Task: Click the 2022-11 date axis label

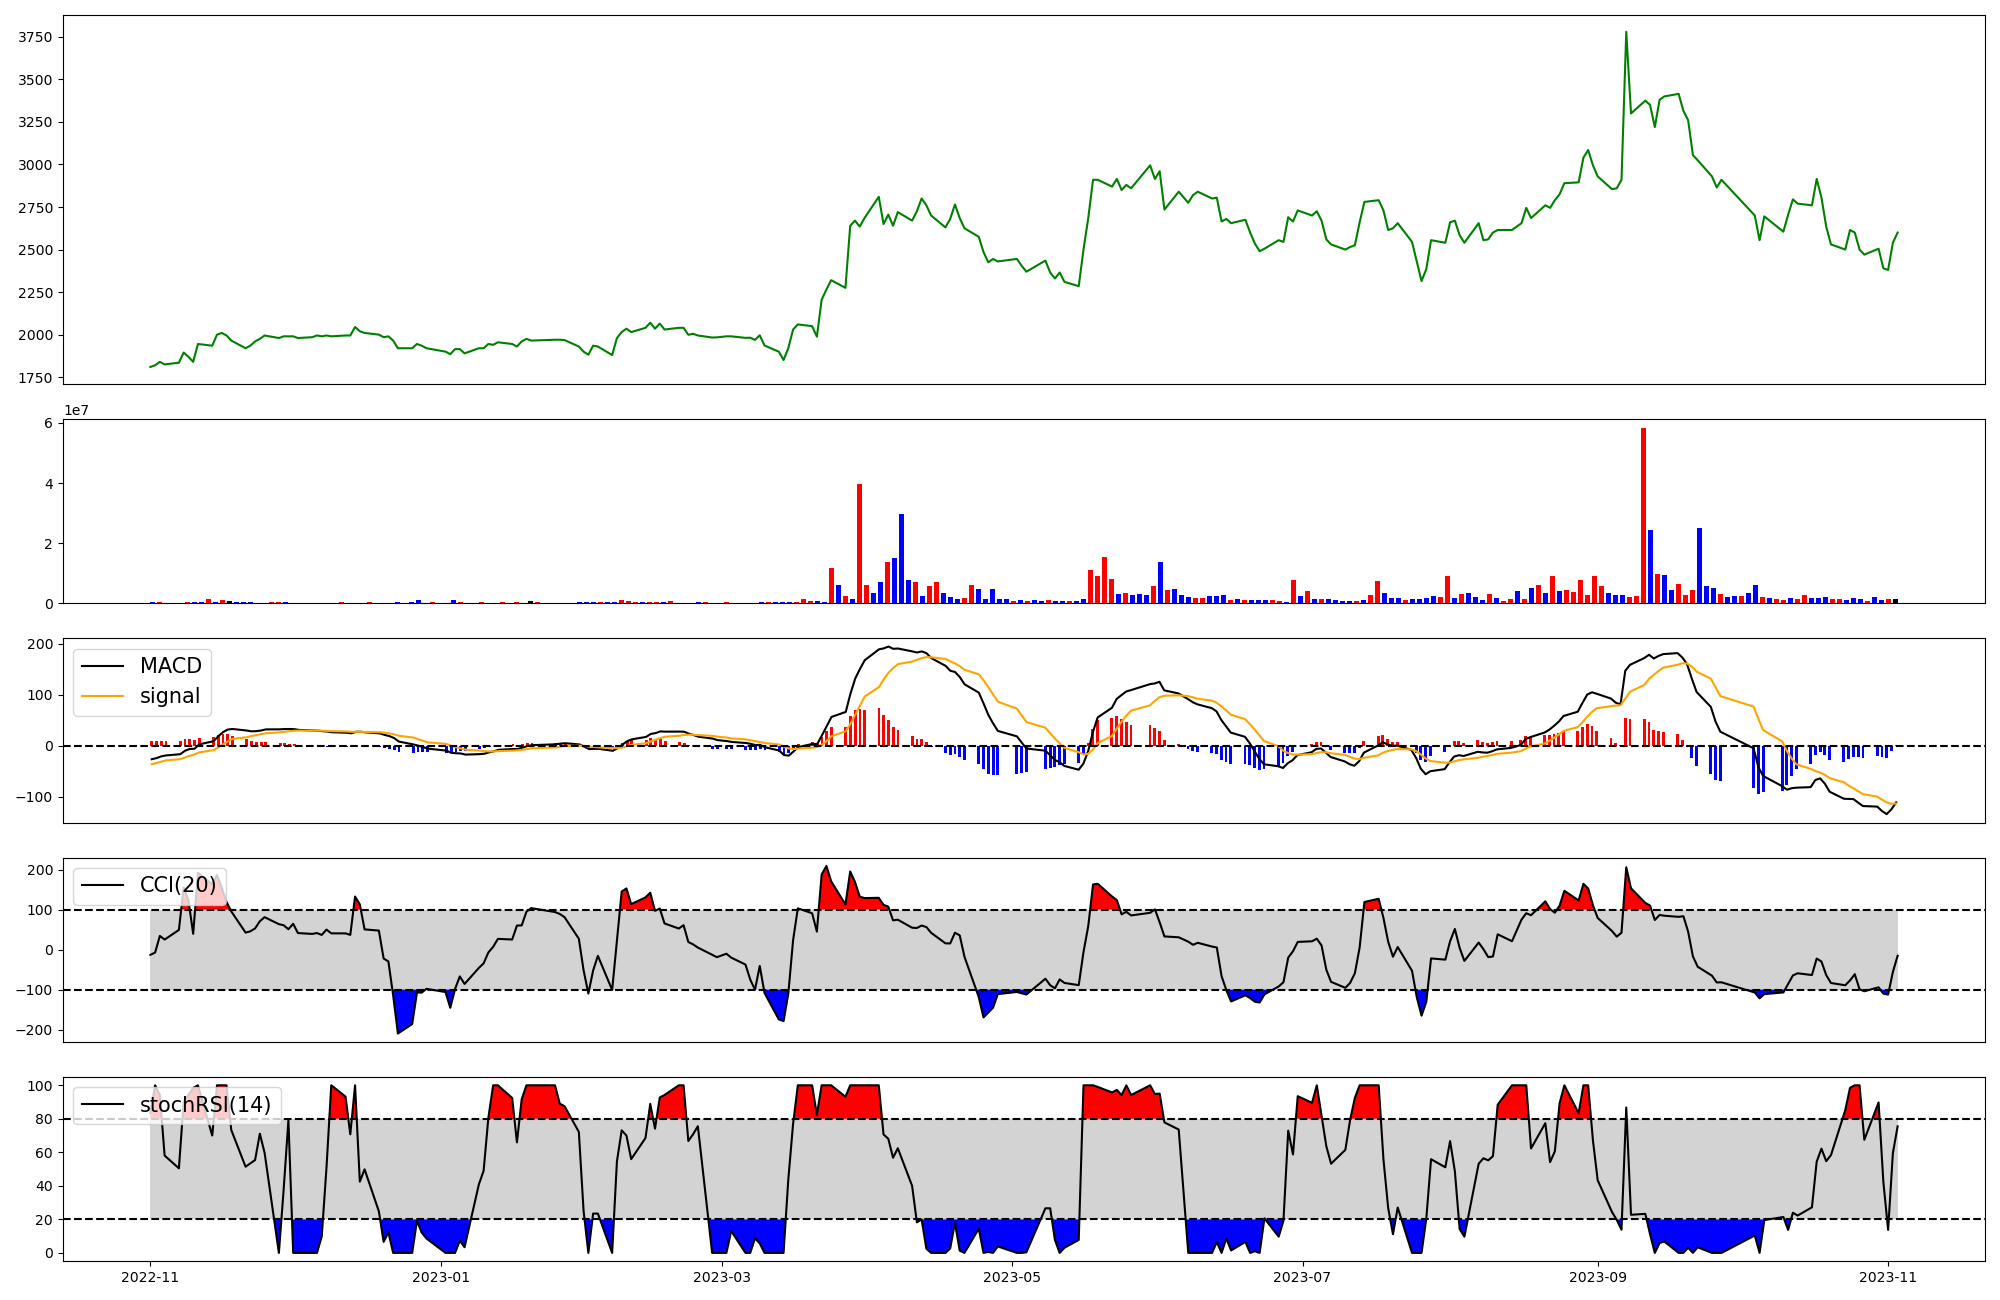Action: [x=150, y=1277]
